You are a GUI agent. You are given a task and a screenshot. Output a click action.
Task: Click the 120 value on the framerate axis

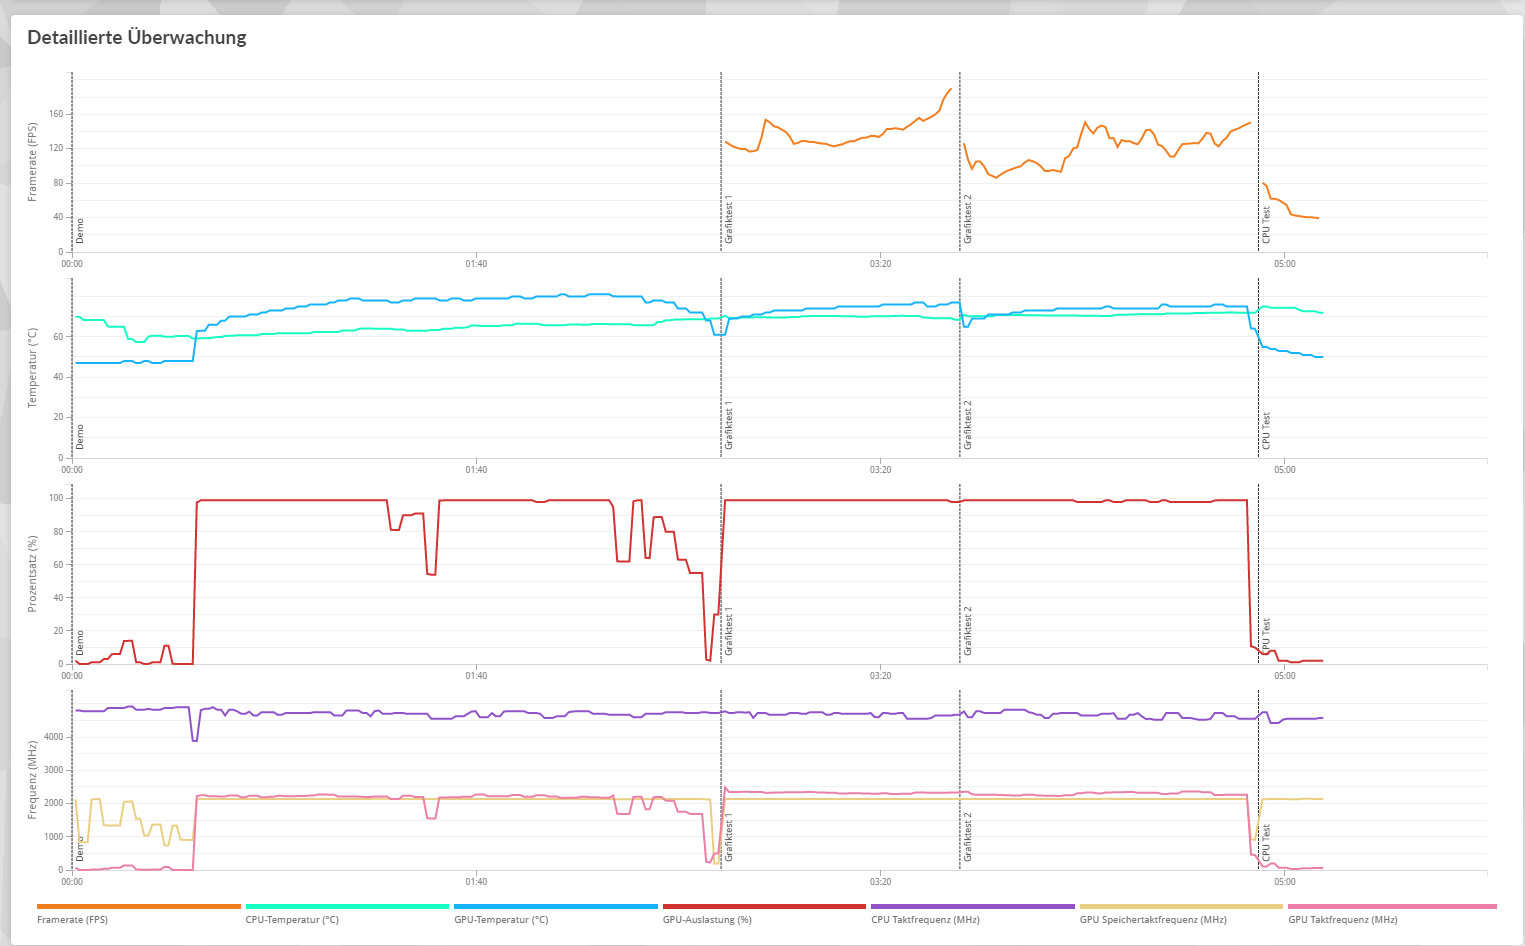point(56,148)
